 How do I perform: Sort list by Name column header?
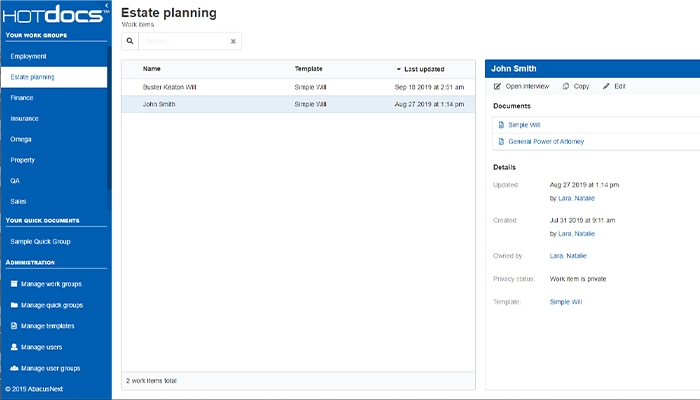coord(152,69)
